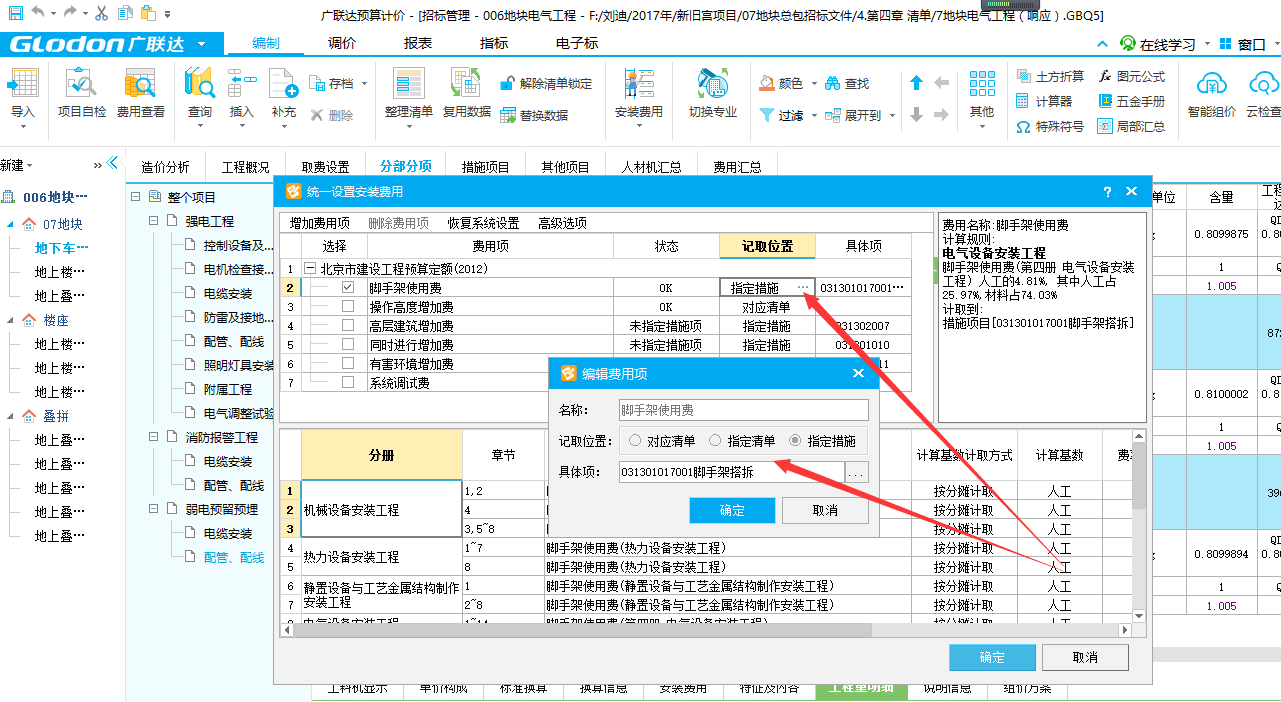1281x702 pixels.
Task: Open 土方折算 earthwork conversion tool
Action: [1050, 76]
